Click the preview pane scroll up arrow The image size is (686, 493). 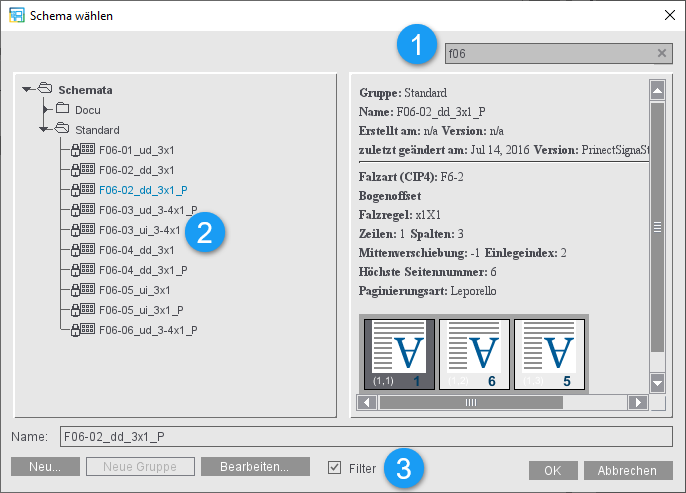657,91
